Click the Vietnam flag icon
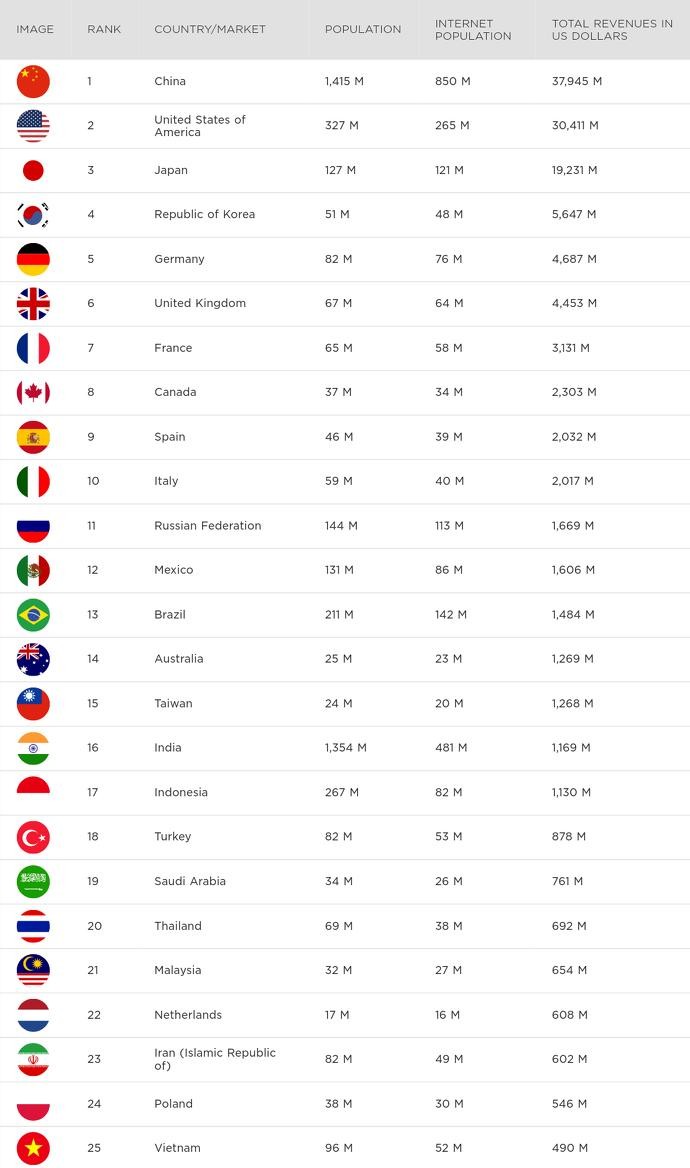 [33, 1148]
